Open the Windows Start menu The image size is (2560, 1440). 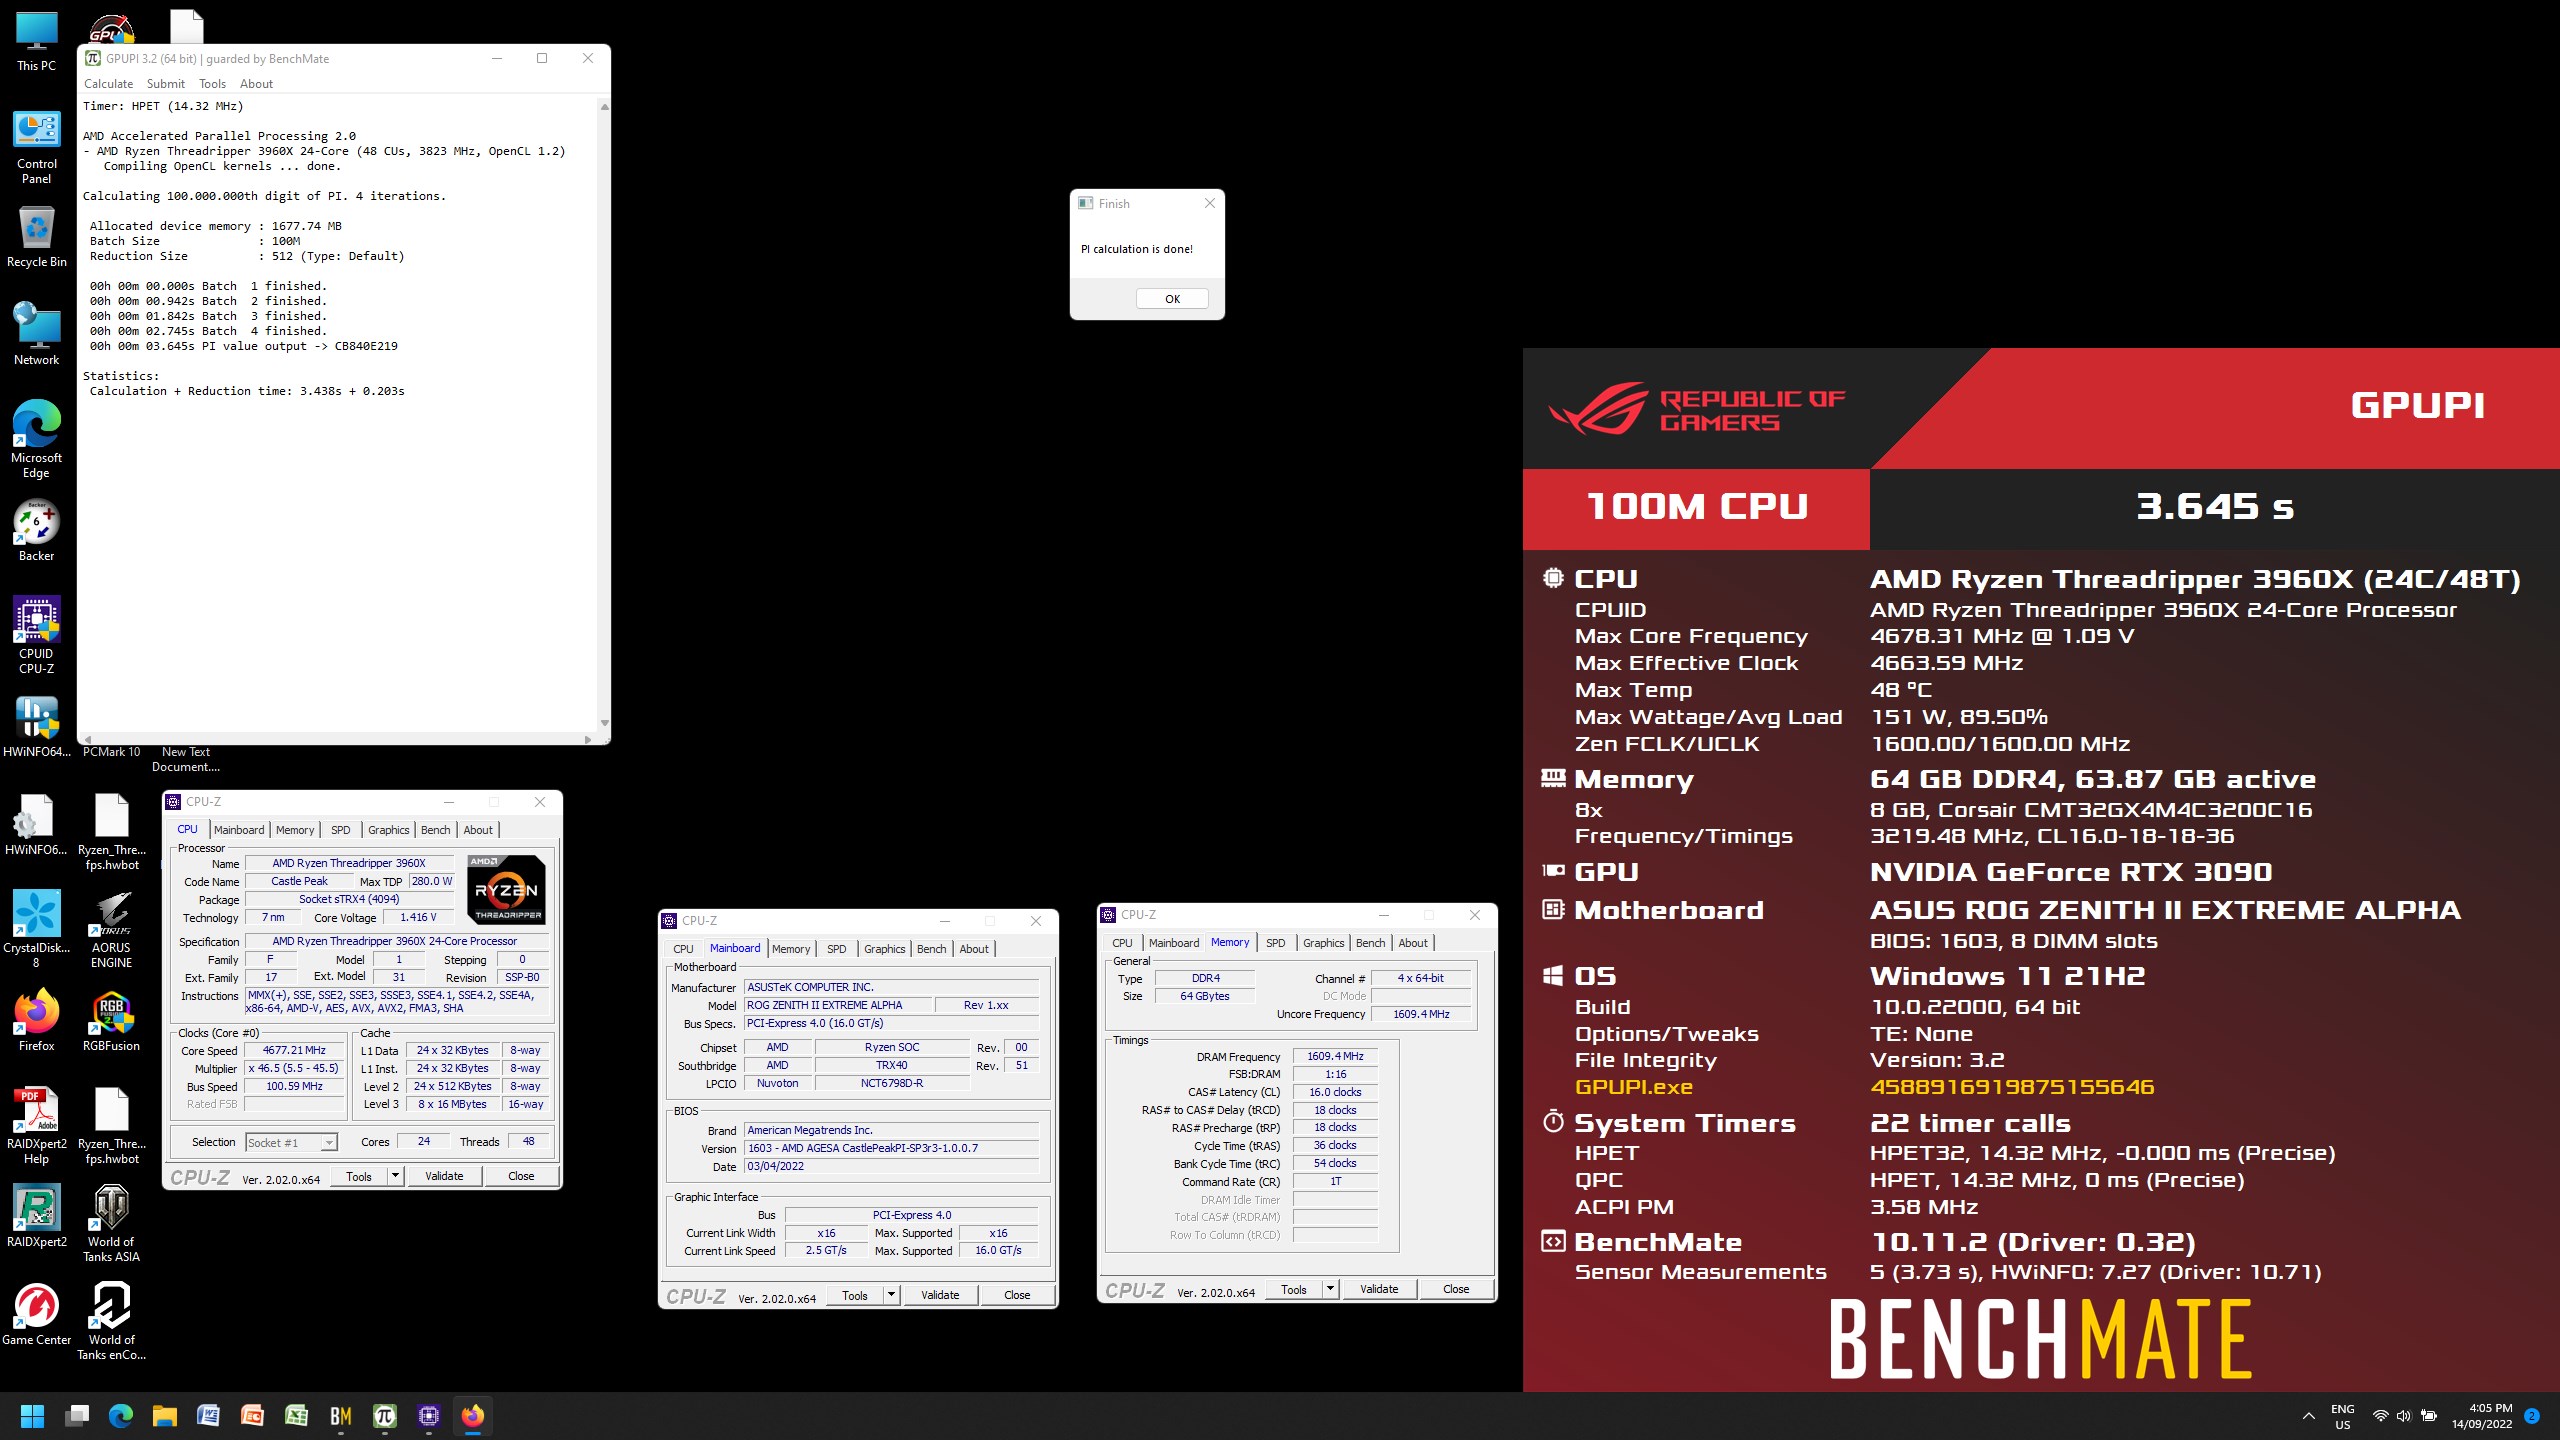point(33,1416)
